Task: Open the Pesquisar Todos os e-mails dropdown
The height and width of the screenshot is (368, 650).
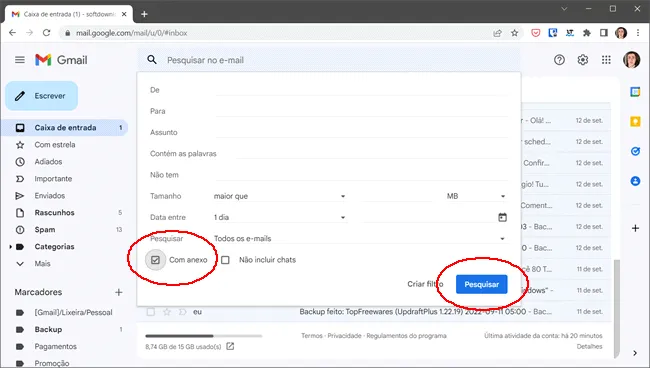Action: pos(360,239)
